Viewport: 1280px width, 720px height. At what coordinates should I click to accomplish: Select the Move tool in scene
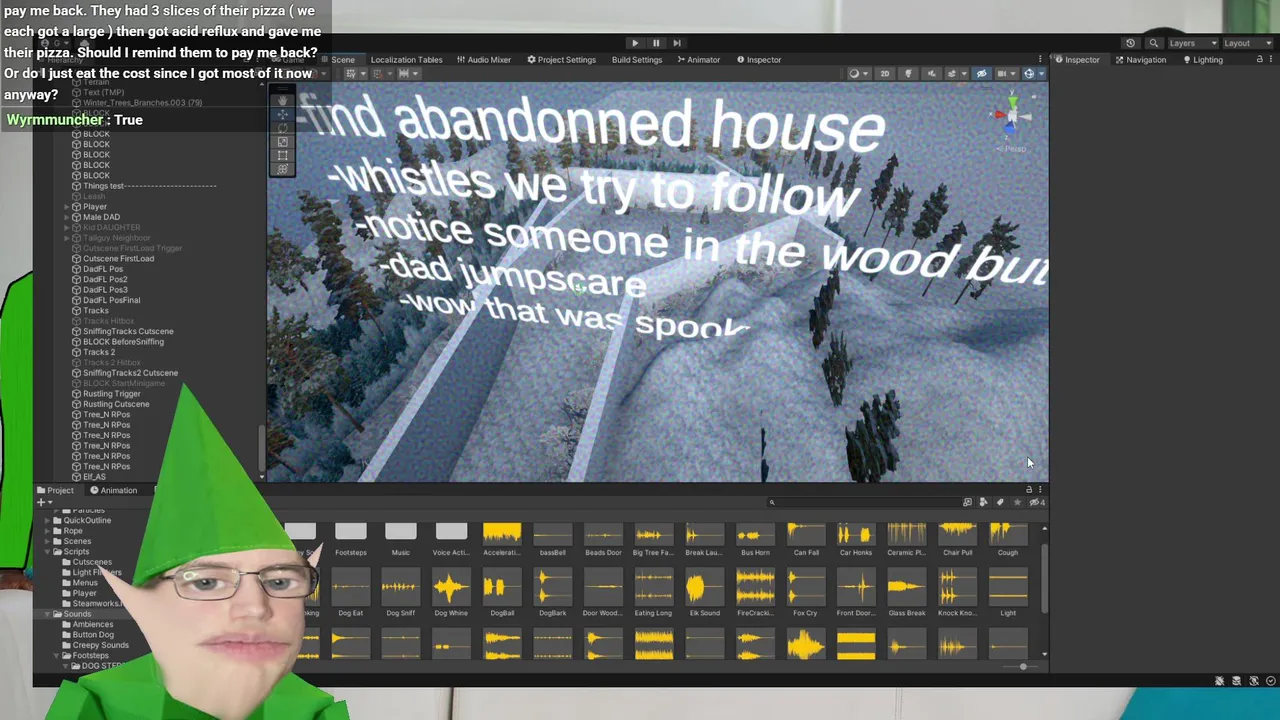click(283, 115)
